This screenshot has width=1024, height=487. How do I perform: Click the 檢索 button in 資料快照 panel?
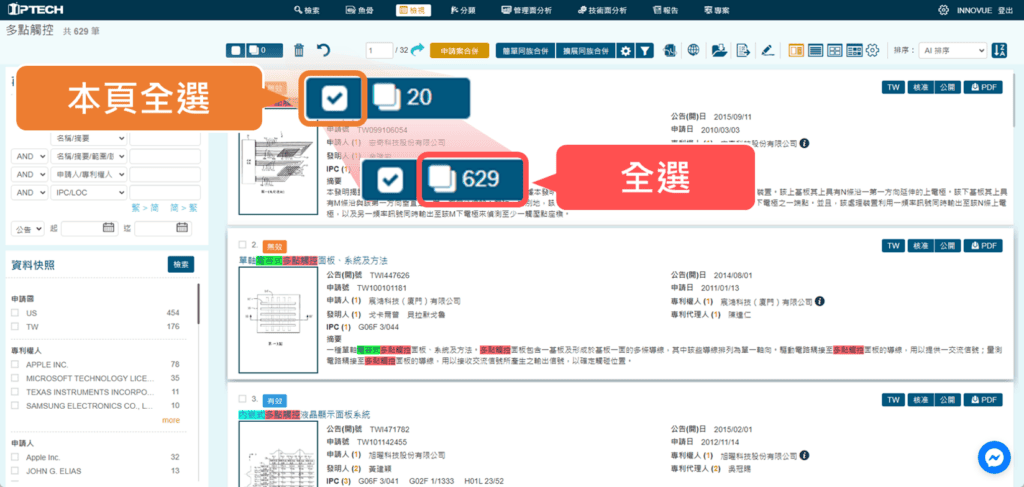(x=181, y=265)
